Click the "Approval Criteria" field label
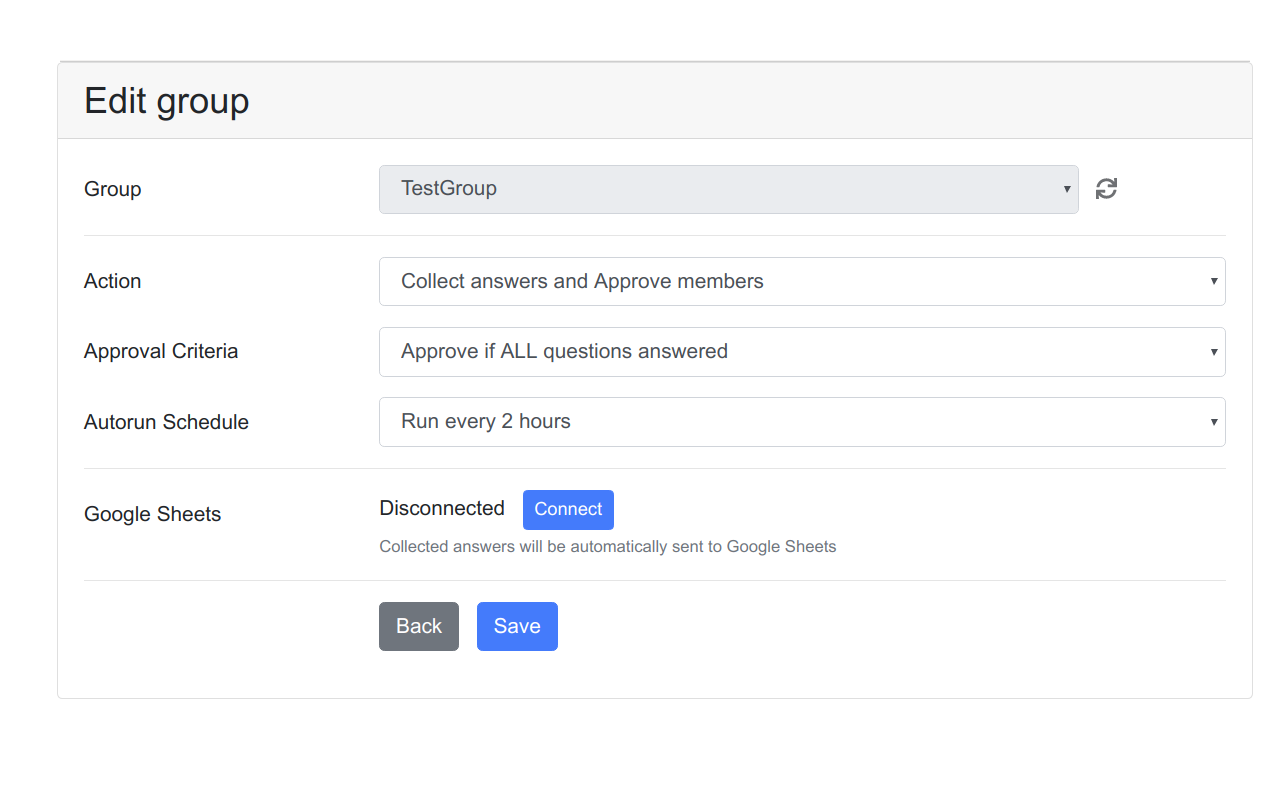 161,351
